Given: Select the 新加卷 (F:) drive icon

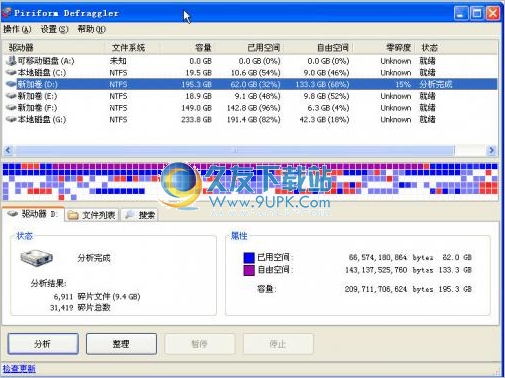Looking at the screenshot, I should [x=11, y=108].
